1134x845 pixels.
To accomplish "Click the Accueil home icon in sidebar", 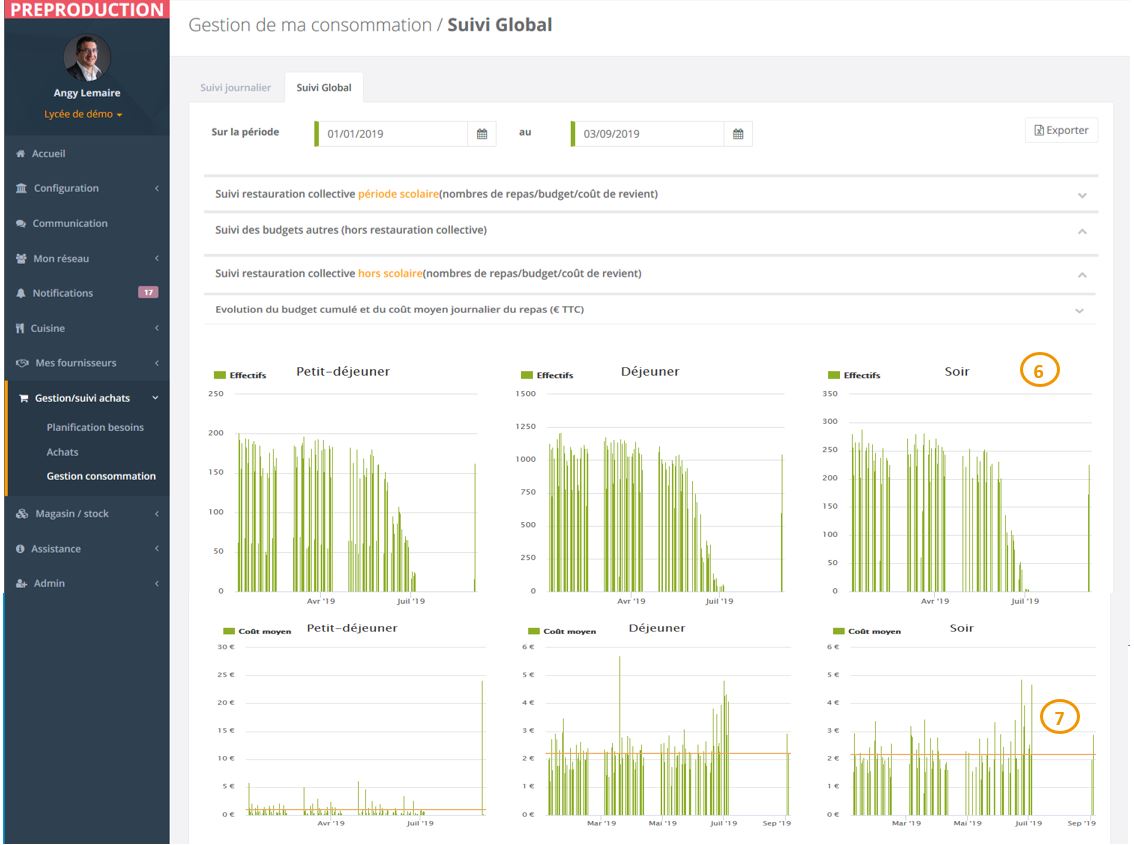I will (x=21, y=154).
